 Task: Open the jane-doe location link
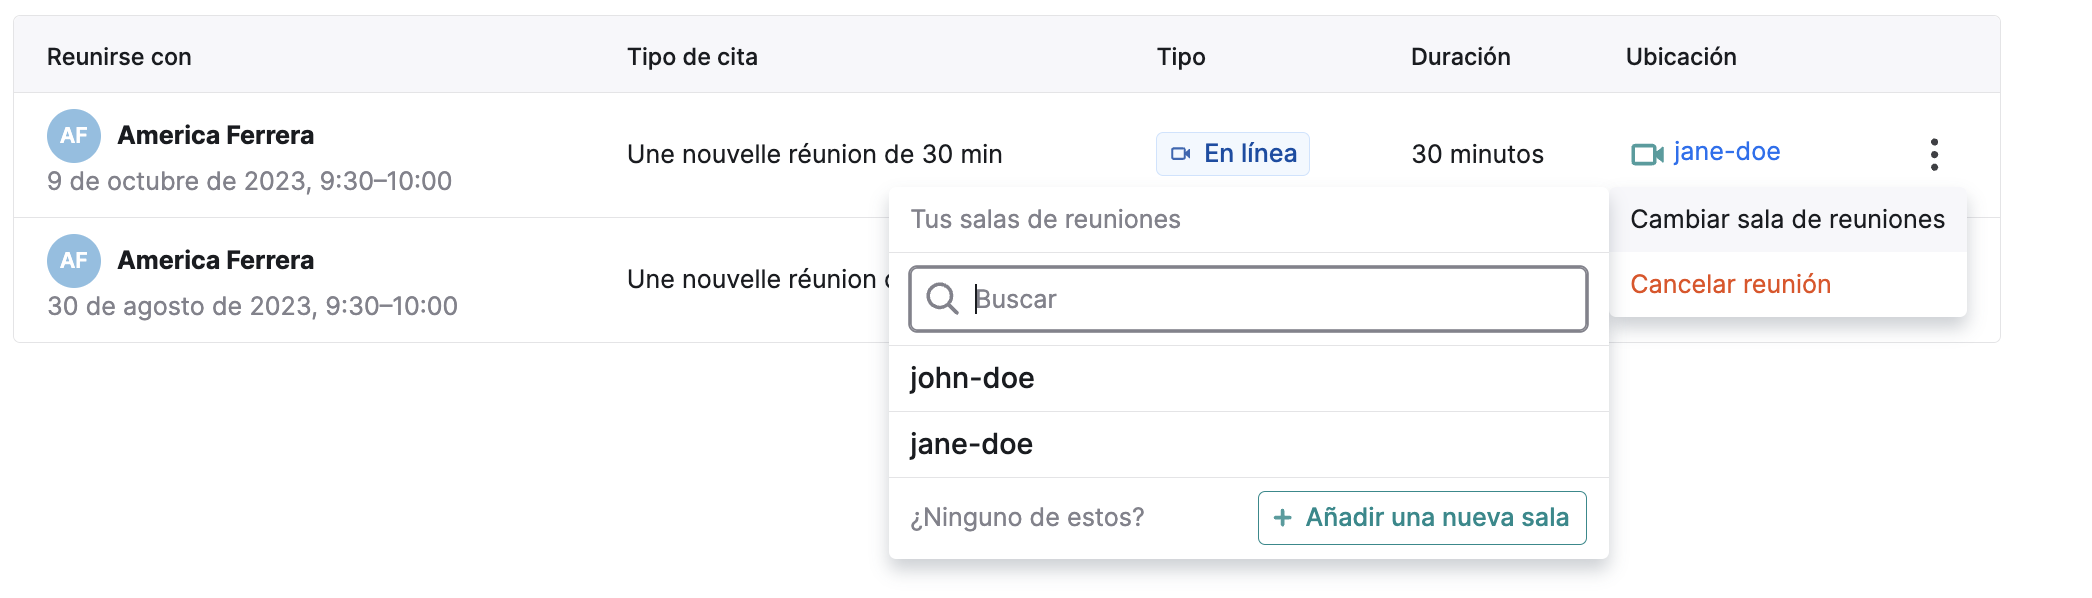[x=1727, y=152]
